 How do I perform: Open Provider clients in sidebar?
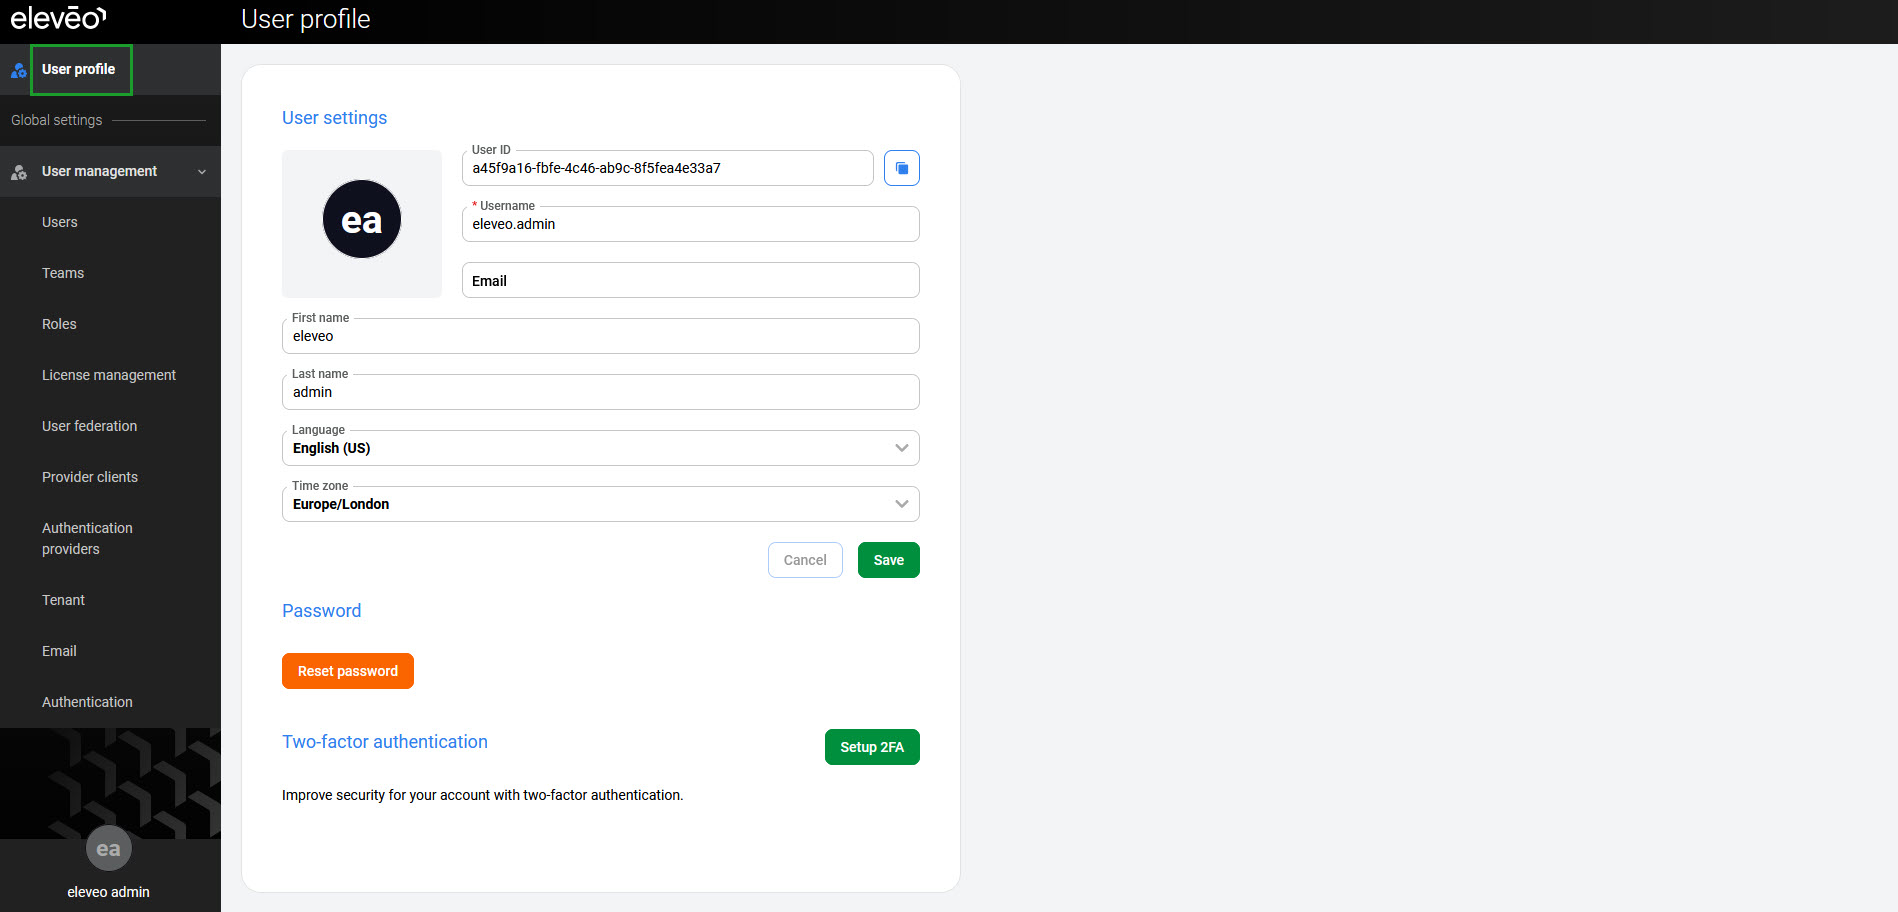(90, 477)
